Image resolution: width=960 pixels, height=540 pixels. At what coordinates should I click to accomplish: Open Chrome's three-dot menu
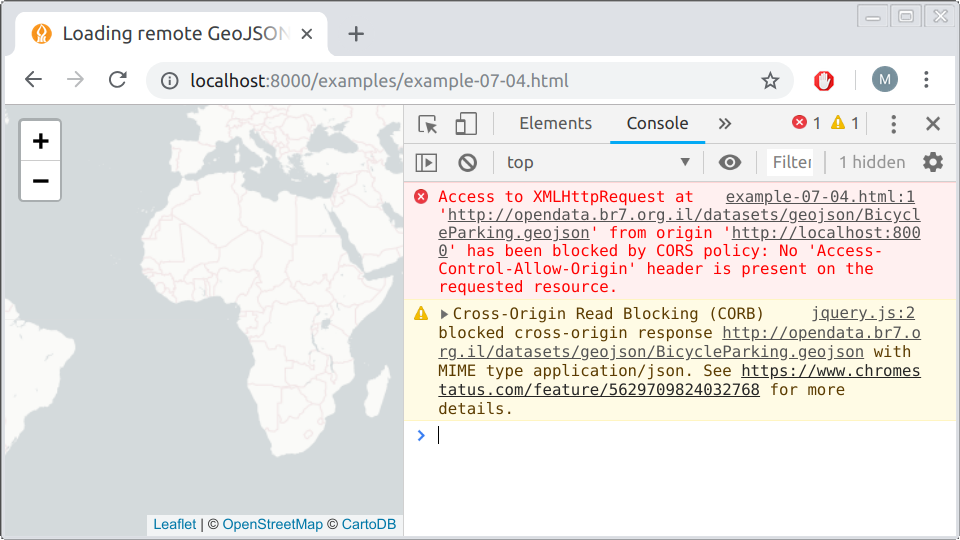point(926,80)
